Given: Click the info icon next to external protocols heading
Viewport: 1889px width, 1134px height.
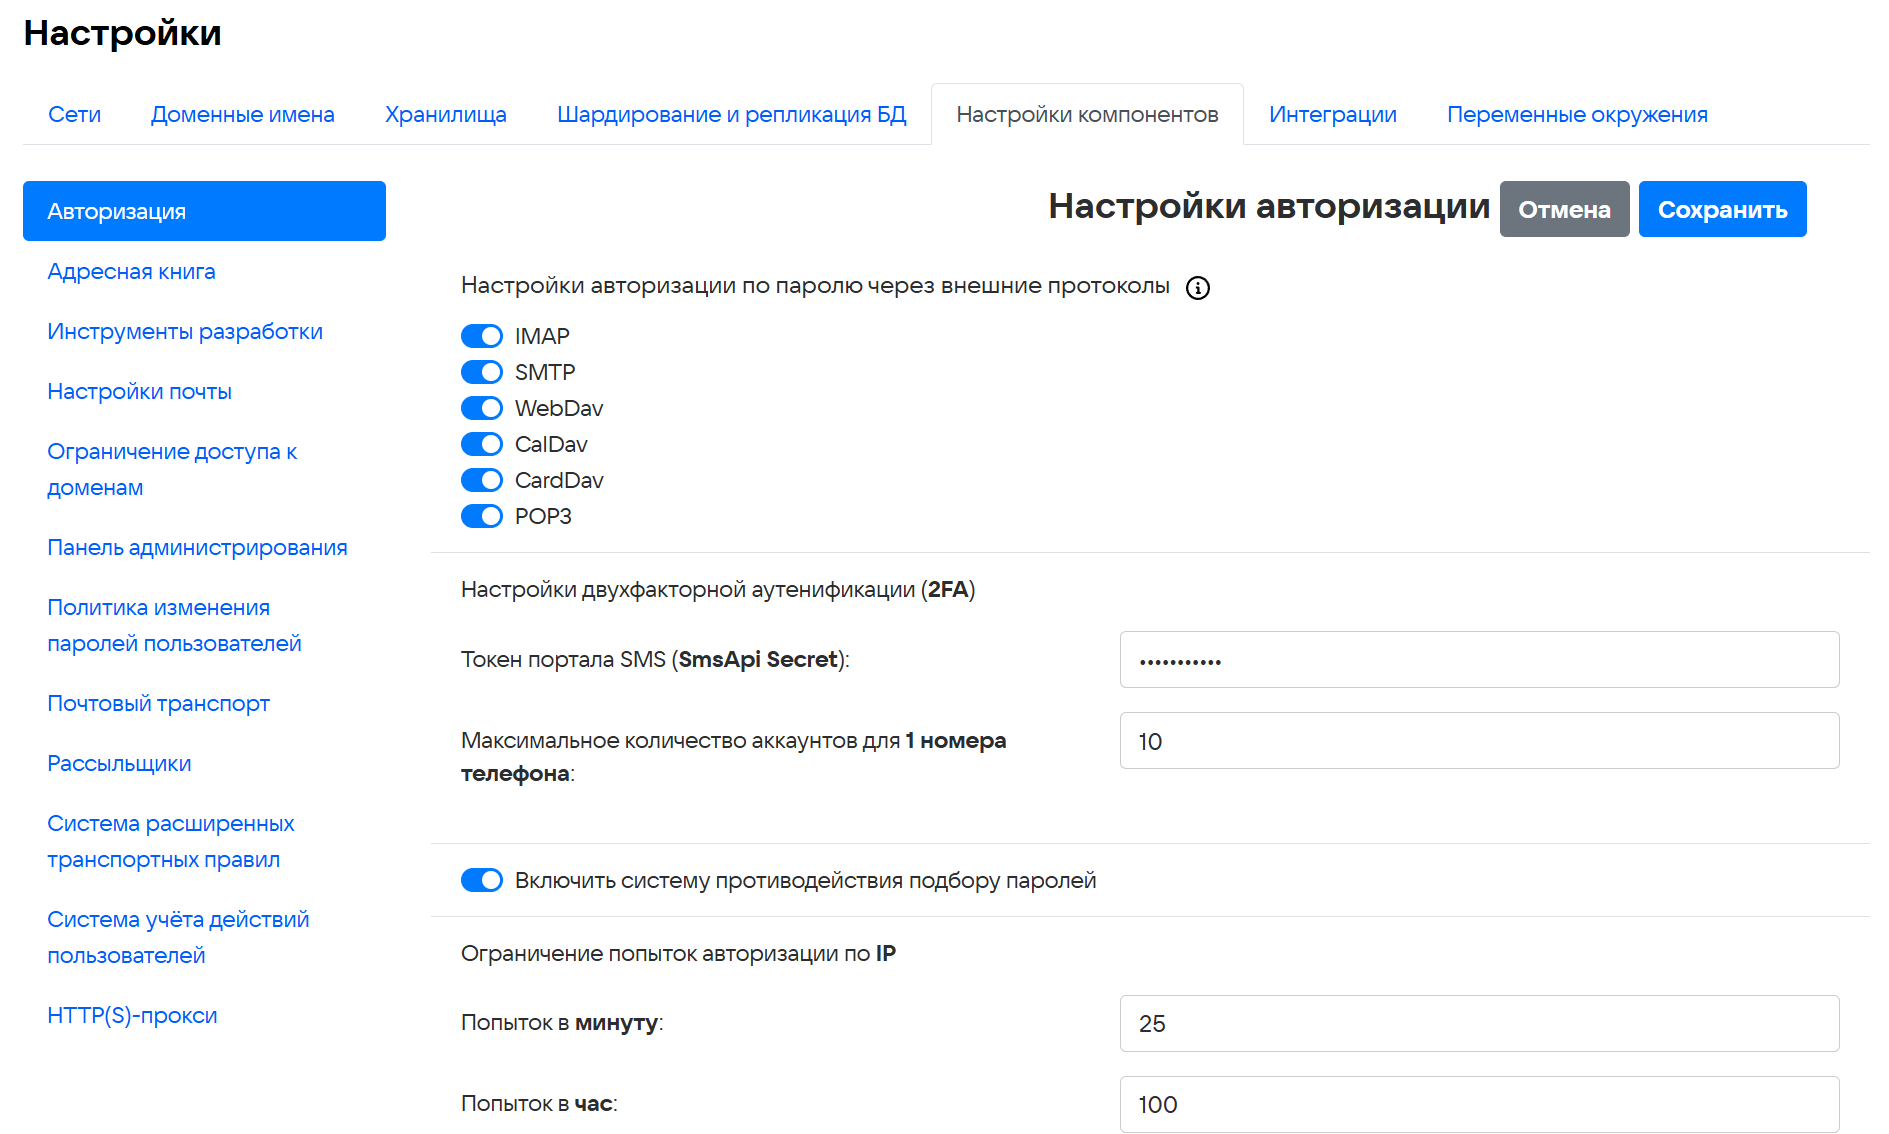Looking at the screenshot, I should click(x=1197, y=288).
